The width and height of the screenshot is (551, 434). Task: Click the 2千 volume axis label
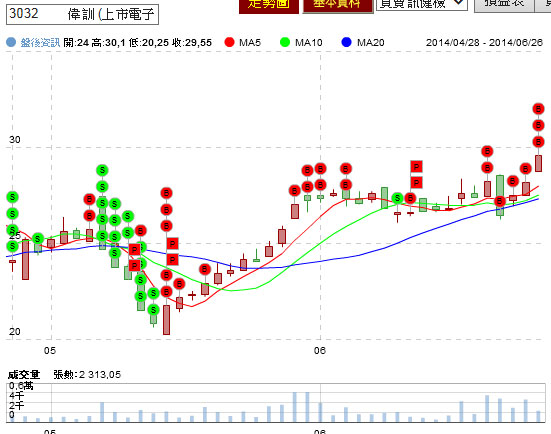[17, 406]
